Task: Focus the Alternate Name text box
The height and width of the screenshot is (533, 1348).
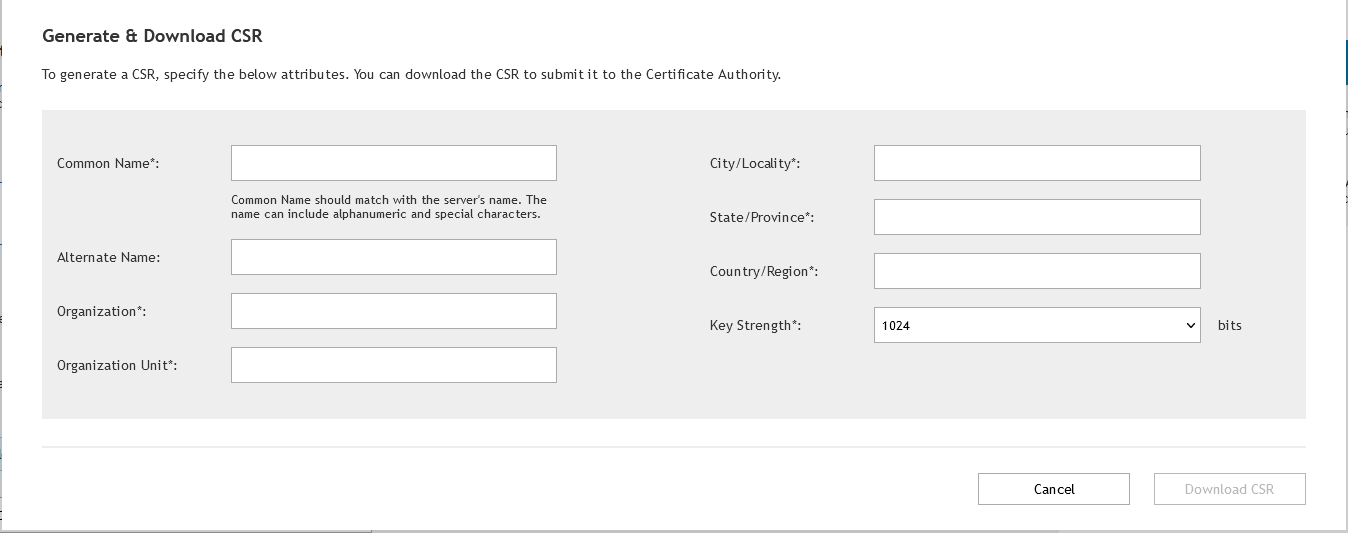Action: tap(393, 257)
